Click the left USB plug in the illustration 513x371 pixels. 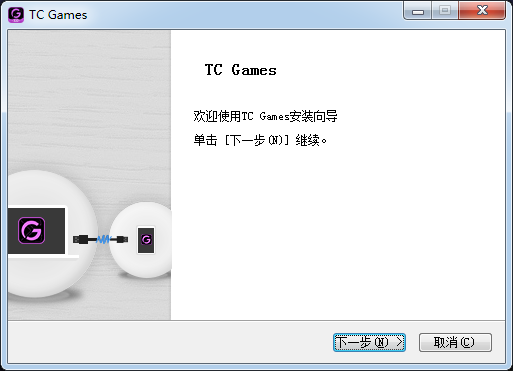coord(81,239)
